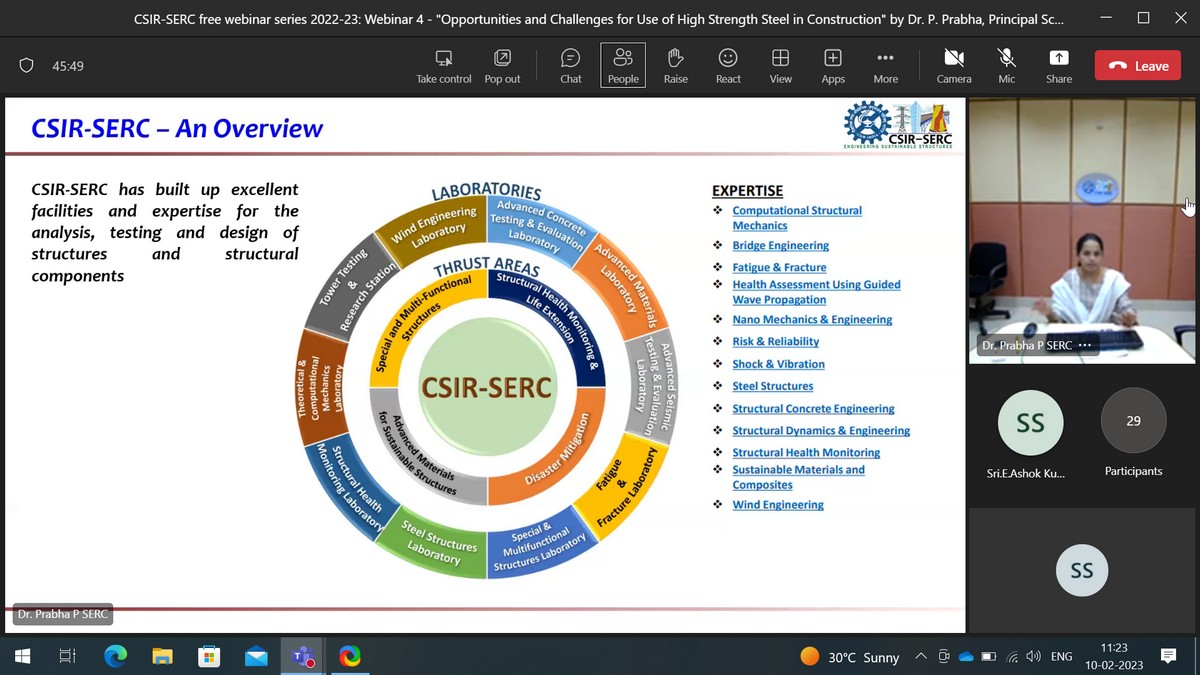
Task: Share your screen content
Action: click(x=1059, y=66)
